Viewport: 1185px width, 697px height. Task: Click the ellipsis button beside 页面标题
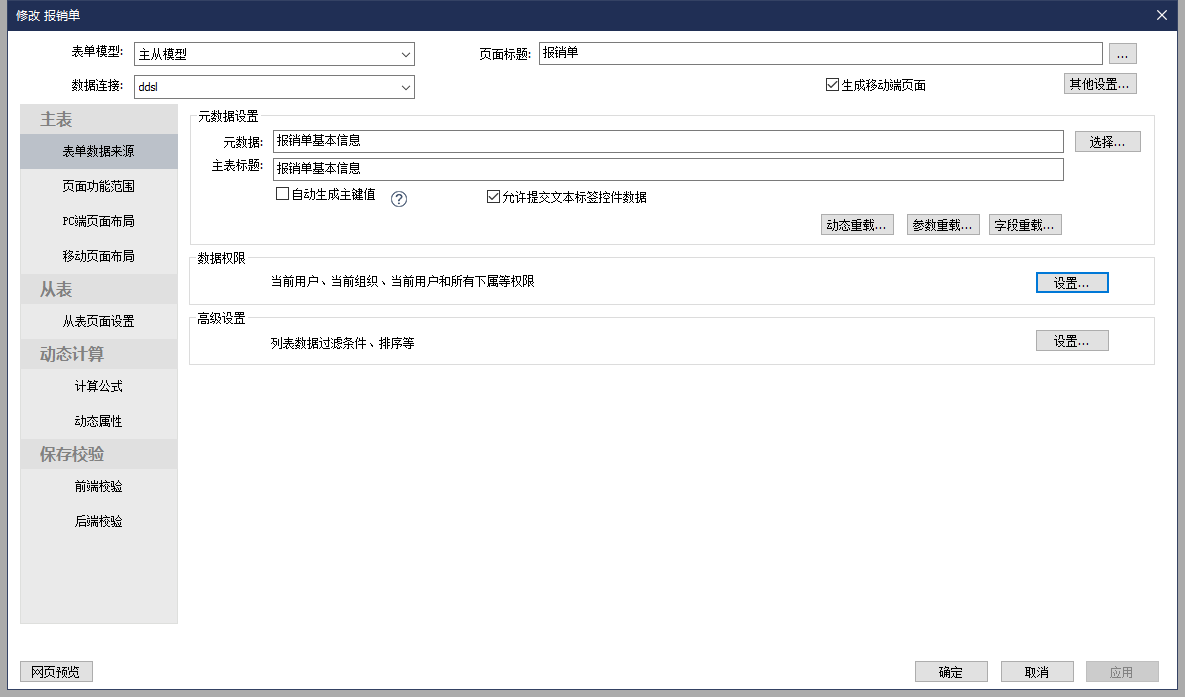(1122, 54)
